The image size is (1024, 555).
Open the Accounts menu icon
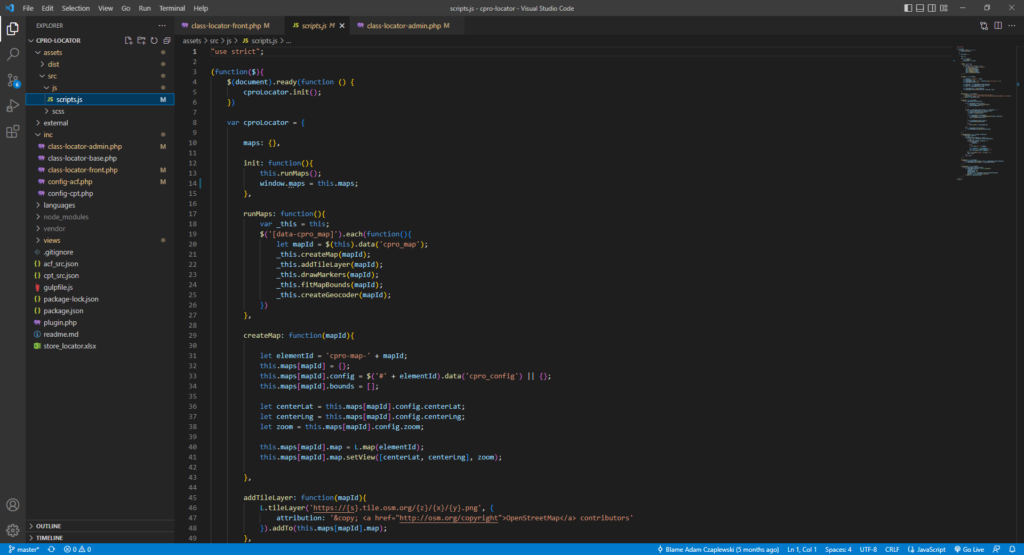tap(12, 505)
